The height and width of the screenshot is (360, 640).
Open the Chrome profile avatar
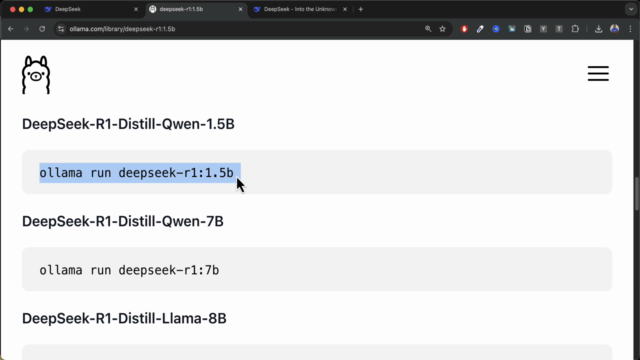pos(614,29)
